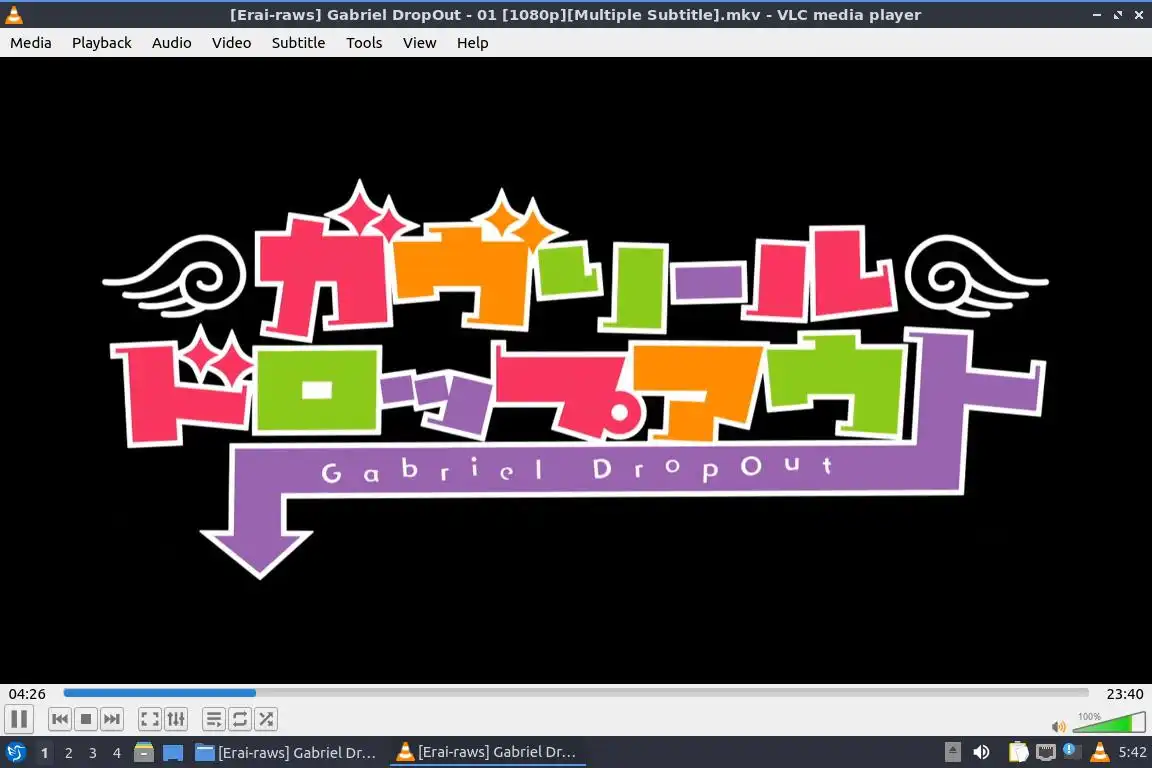Set volume on the green volume slider
Viewport: 1152px width, 768px height.
(x=1109, y=723)
